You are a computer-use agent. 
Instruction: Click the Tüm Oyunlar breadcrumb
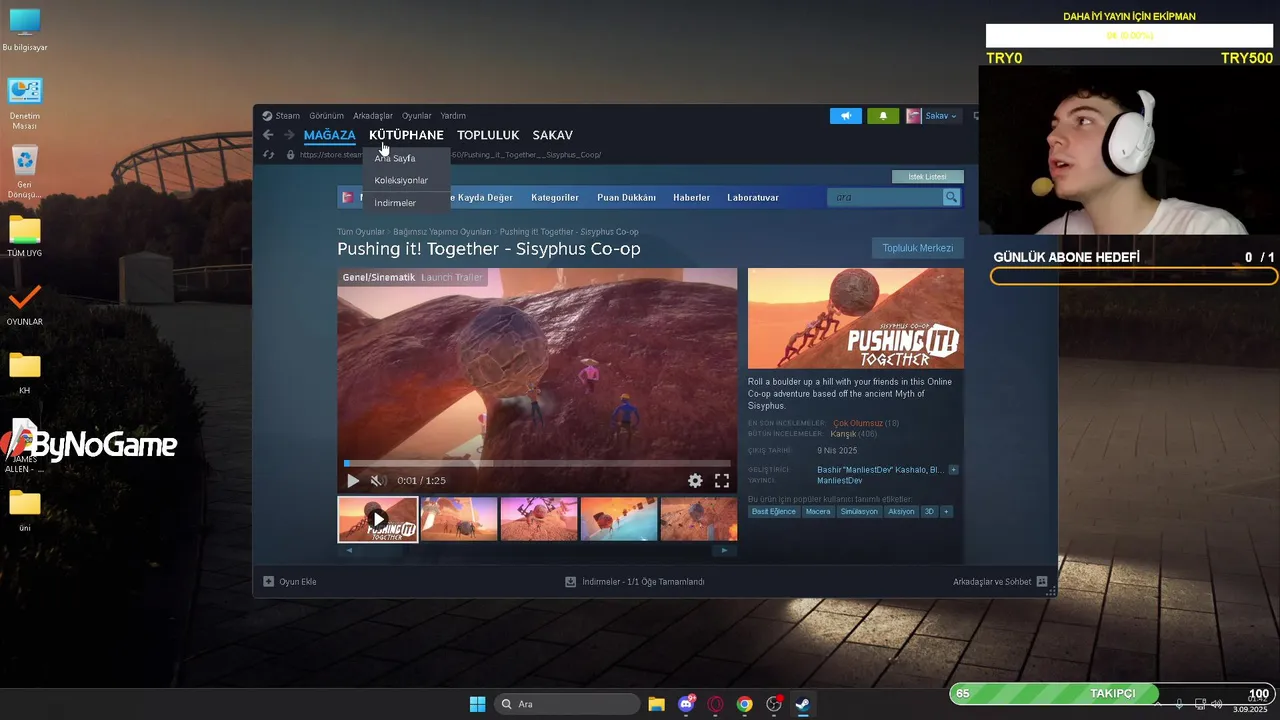(x=361, y=232)
